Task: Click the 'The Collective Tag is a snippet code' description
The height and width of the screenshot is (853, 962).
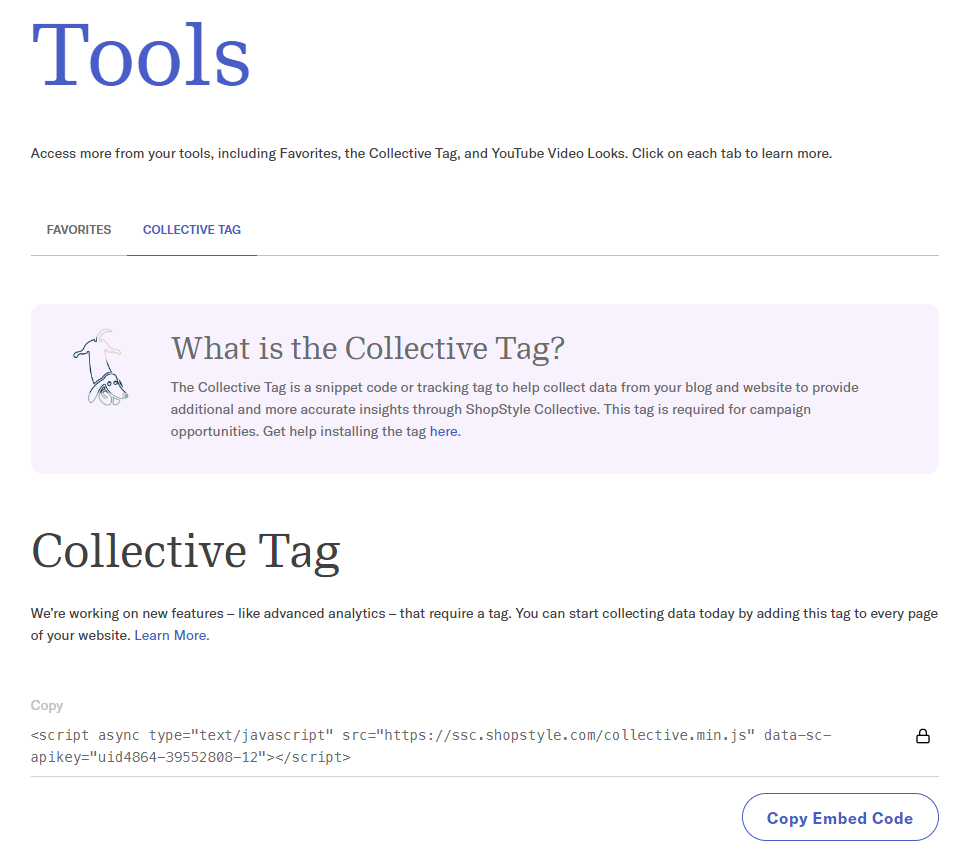Action: (x=514, y=409)
